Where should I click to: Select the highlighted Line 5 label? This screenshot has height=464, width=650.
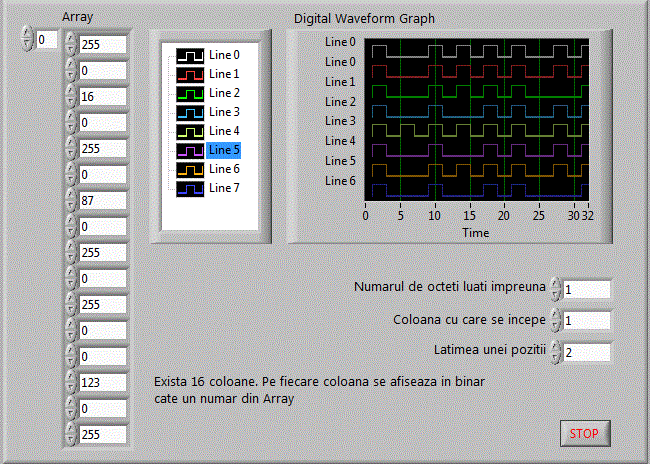(x=224, y=150)
